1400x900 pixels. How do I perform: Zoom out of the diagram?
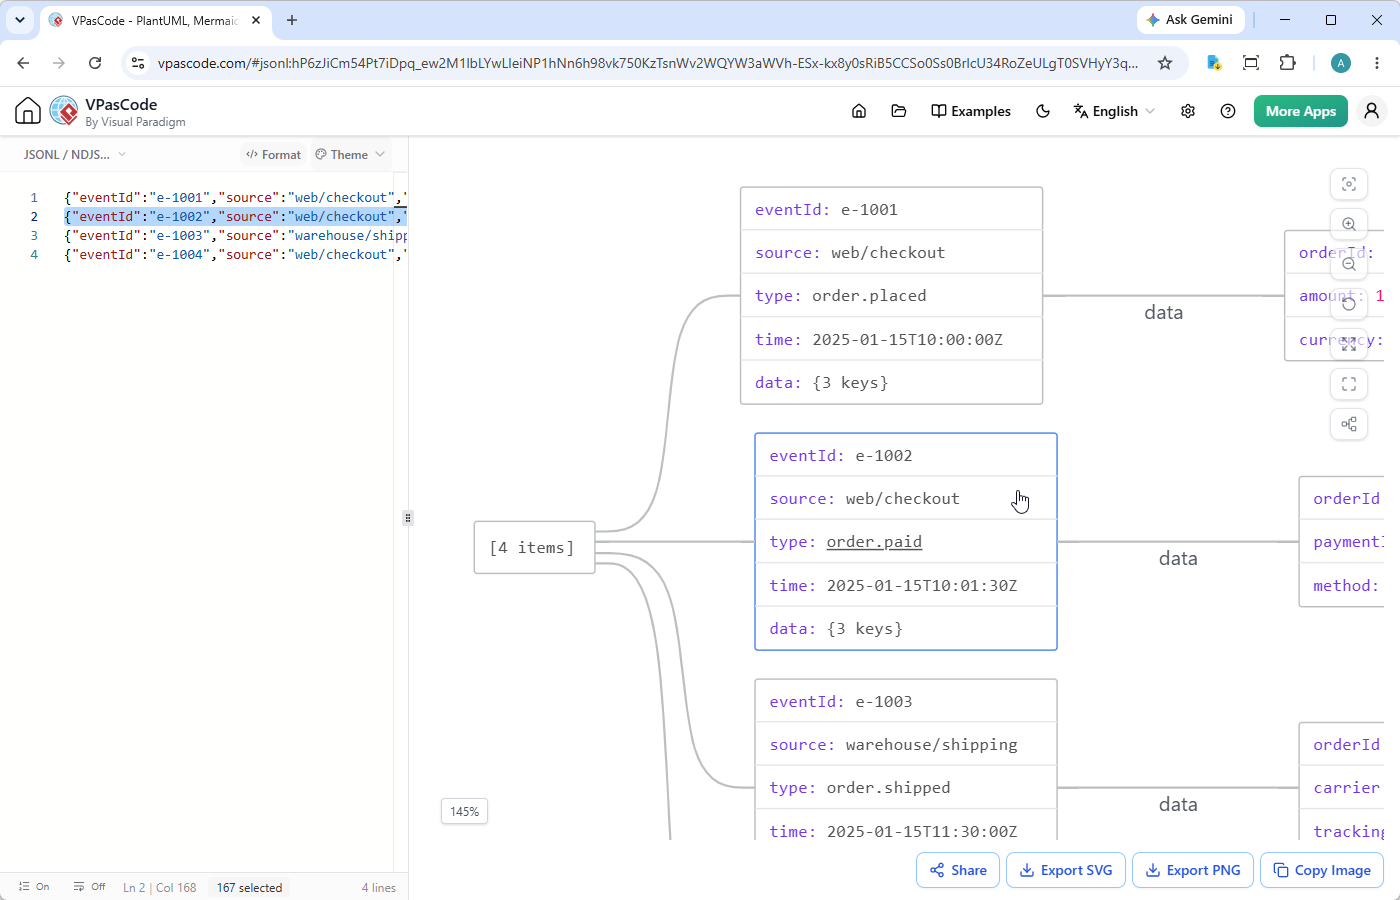1349,264
